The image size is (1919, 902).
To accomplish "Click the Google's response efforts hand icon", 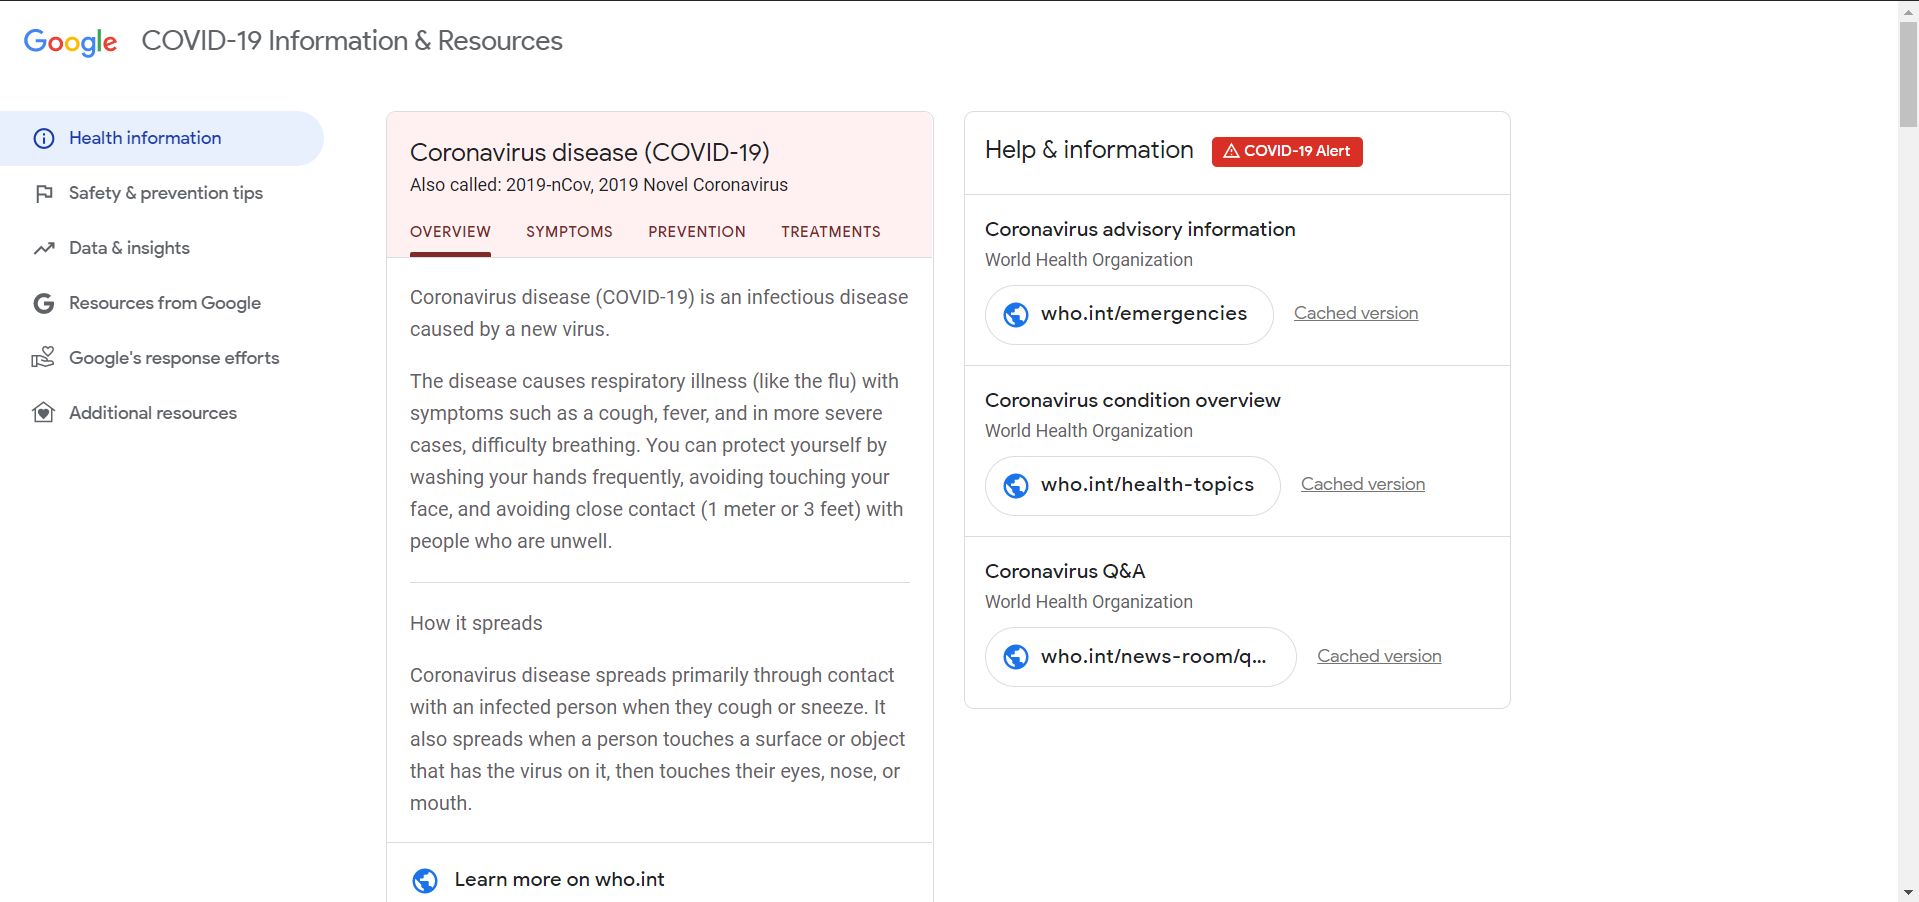I will pos(43,358).
